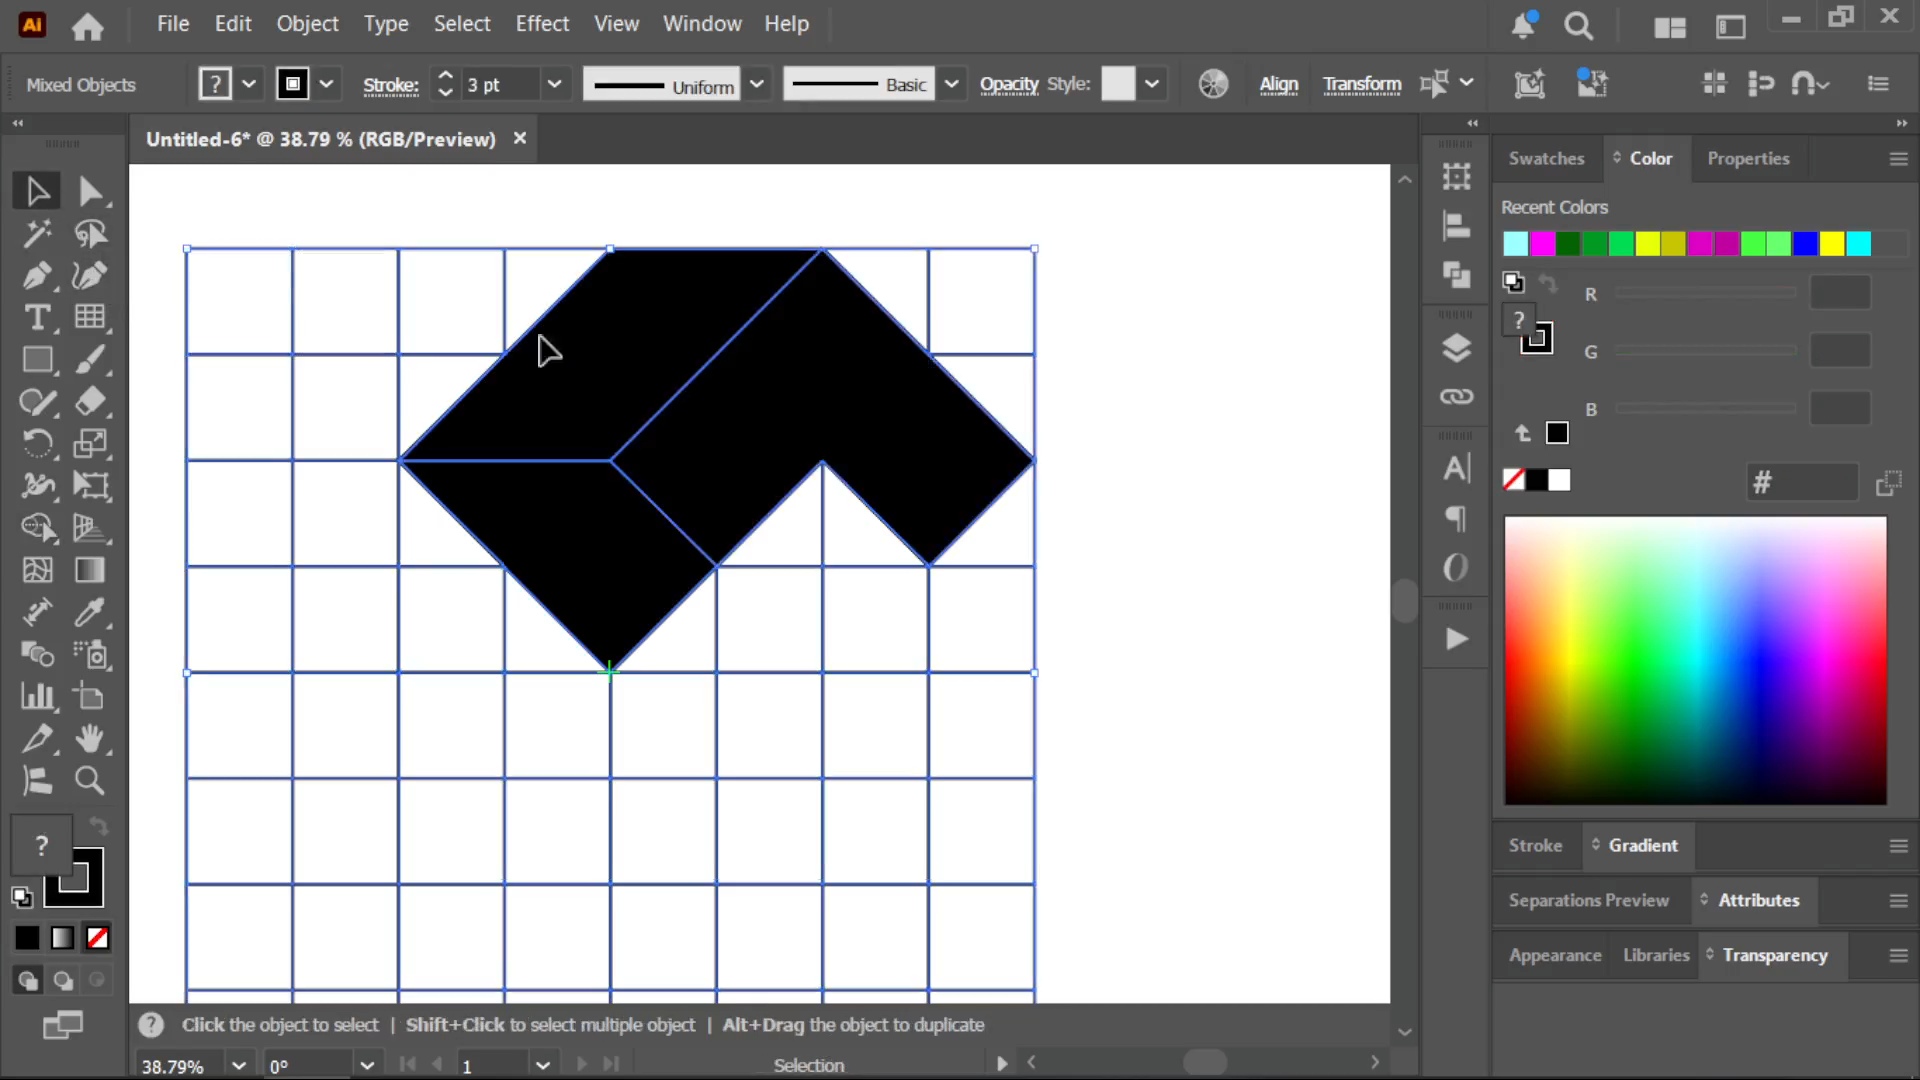
Task: Choose the Hand tool
Action: pyautogui.click(x=90, y=739)
